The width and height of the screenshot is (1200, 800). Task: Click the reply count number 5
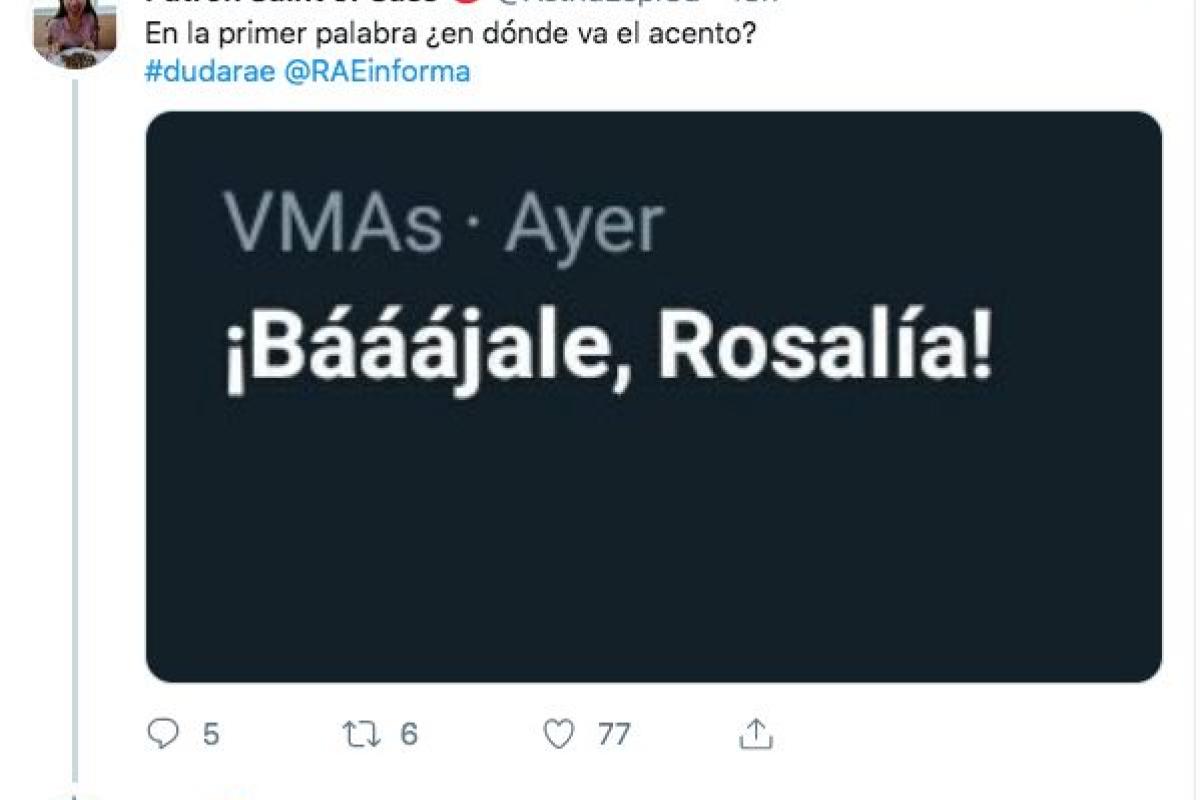[210, 735]
